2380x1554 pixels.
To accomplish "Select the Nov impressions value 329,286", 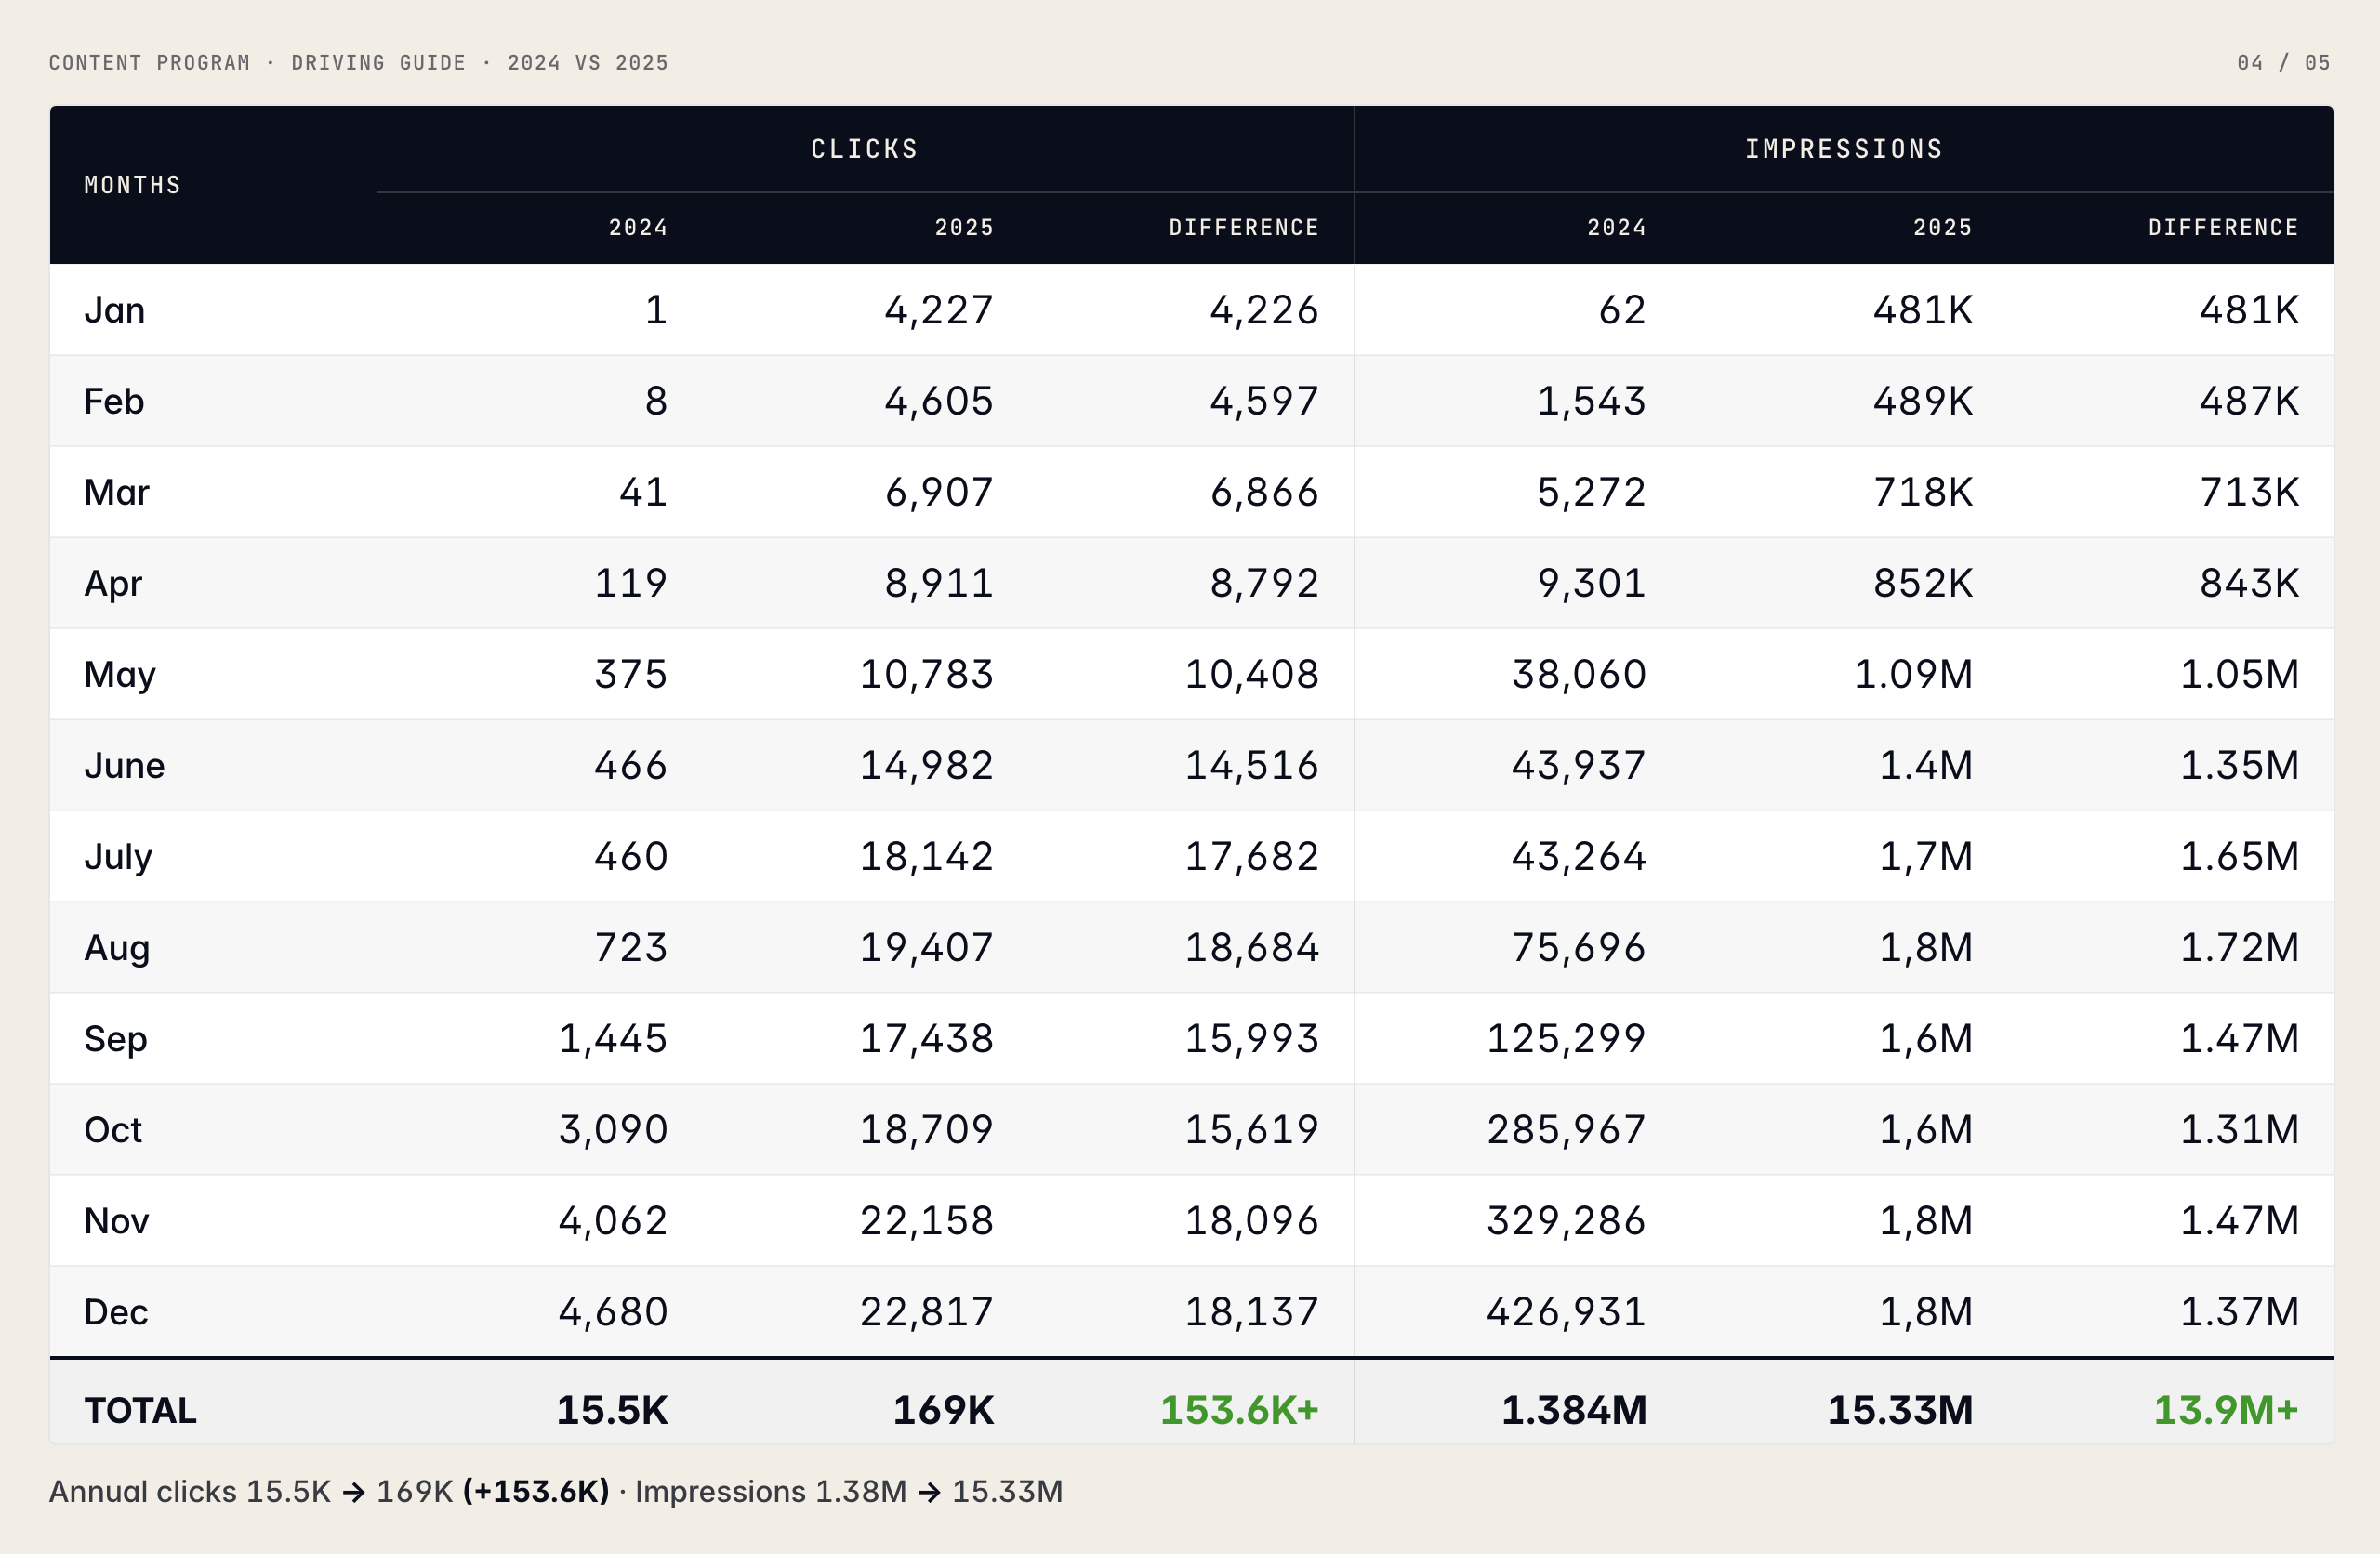I will [x=1566, y=1220].
